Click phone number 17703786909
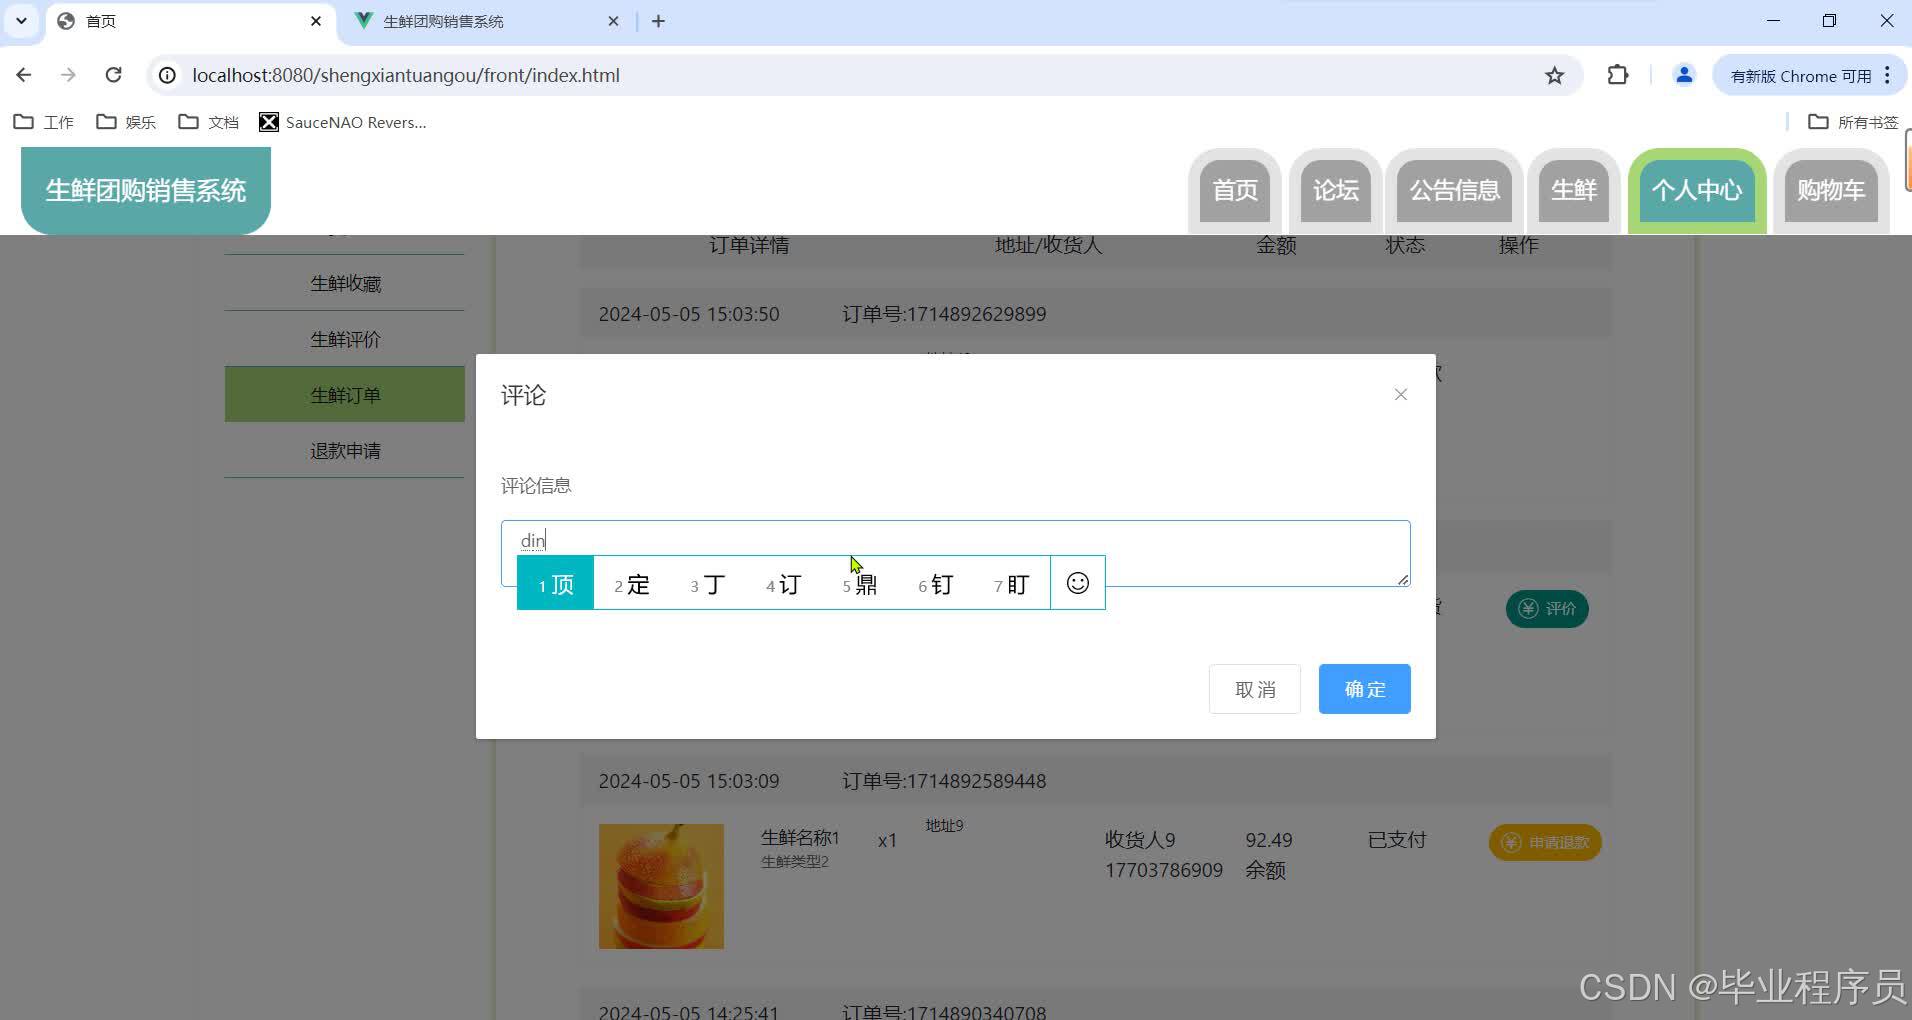This screenshot has height=1020, width=1912. tap(1164, 870)
